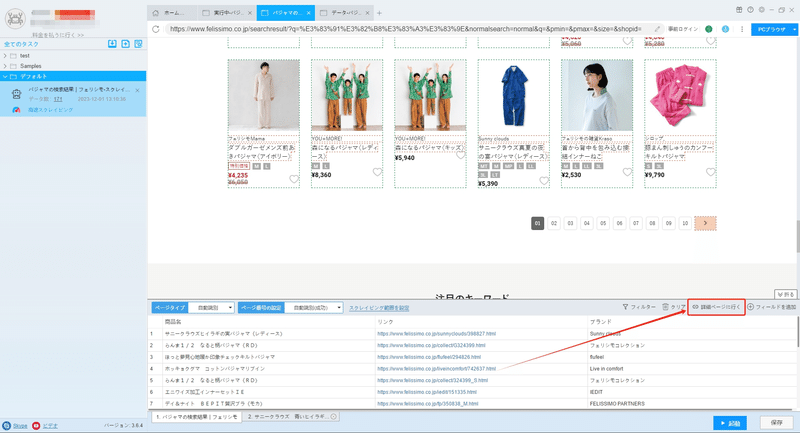This screenshot has width=800, height=433.
Task: Favorite the ¥2,530 item with heart icon
Action: 627,172
